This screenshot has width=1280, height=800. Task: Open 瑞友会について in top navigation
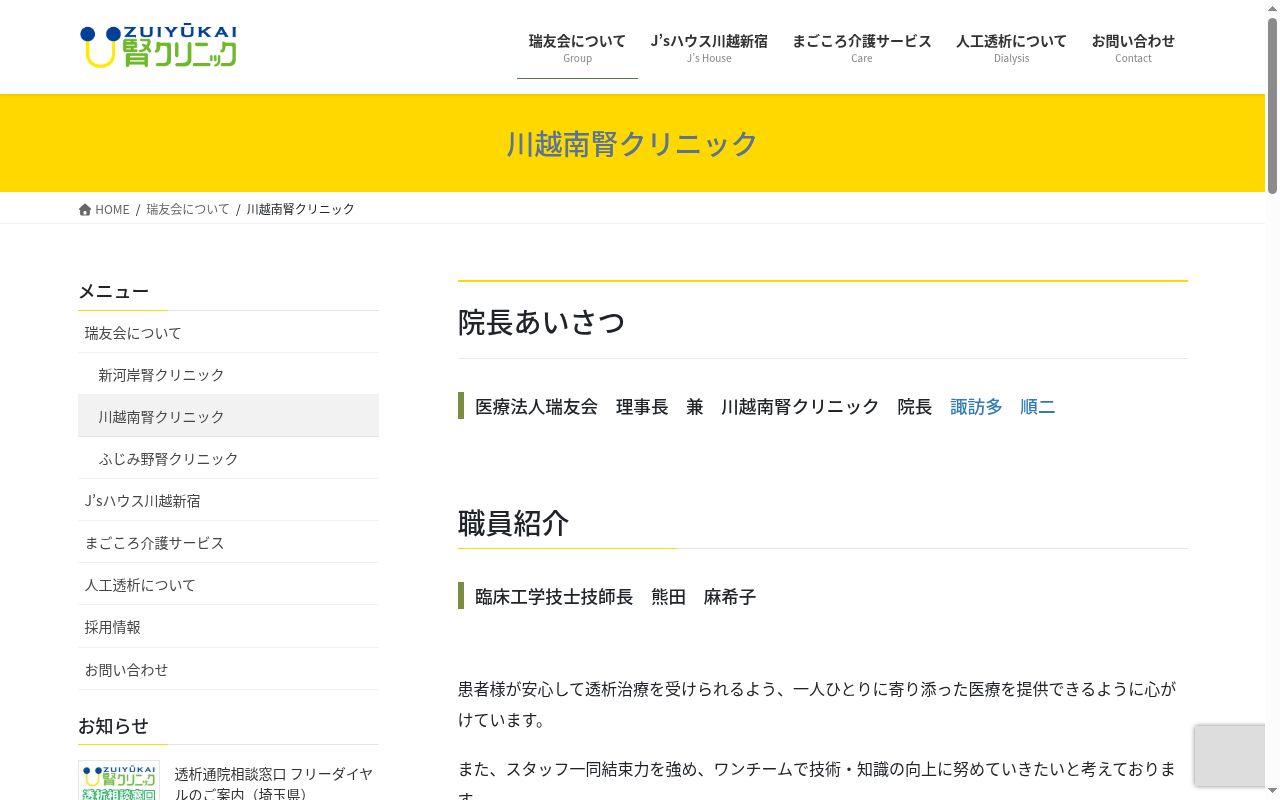tap(577, 47)
